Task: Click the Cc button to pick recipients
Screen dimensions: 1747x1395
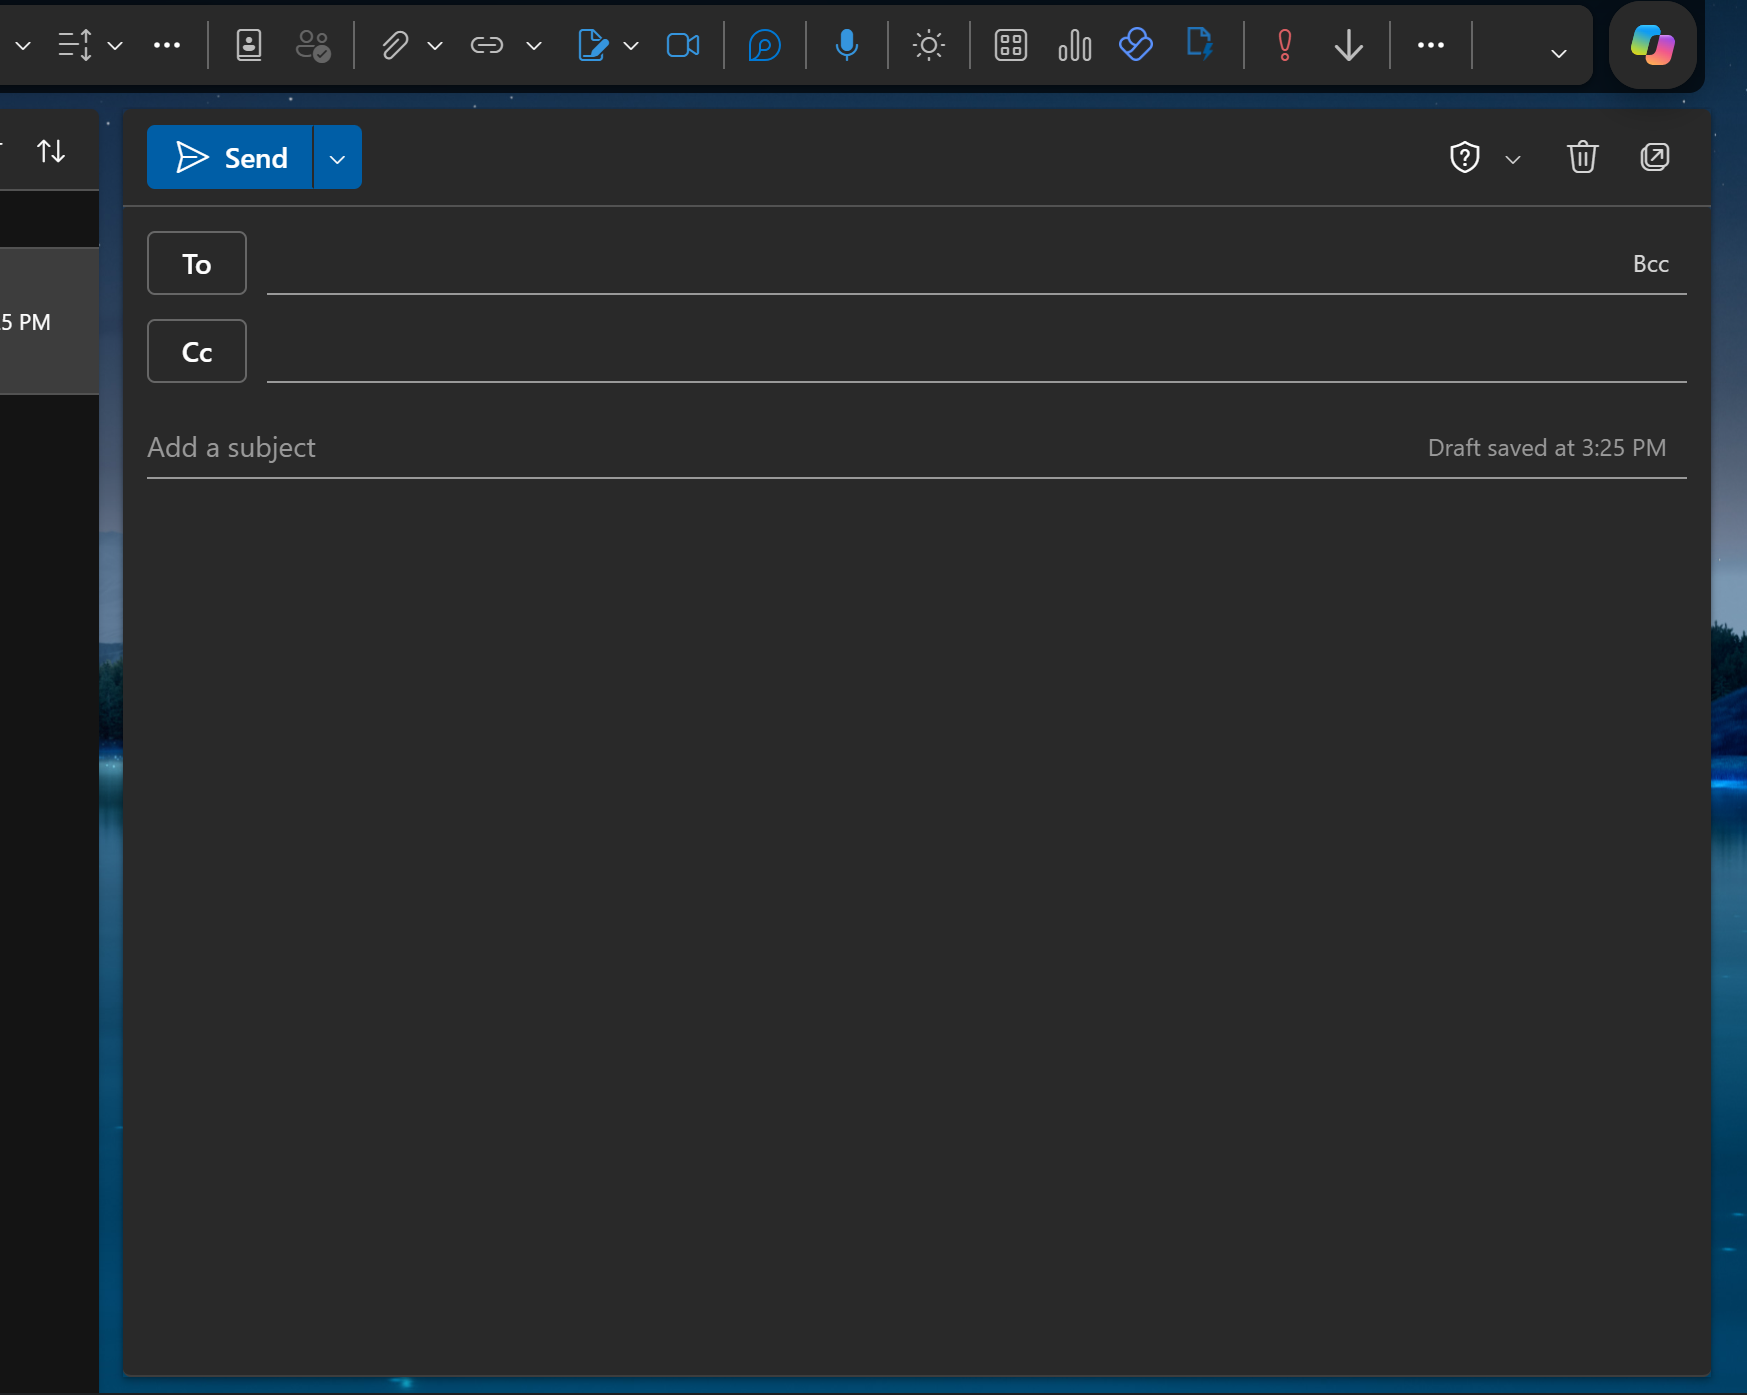Action: tap(197, 352)
